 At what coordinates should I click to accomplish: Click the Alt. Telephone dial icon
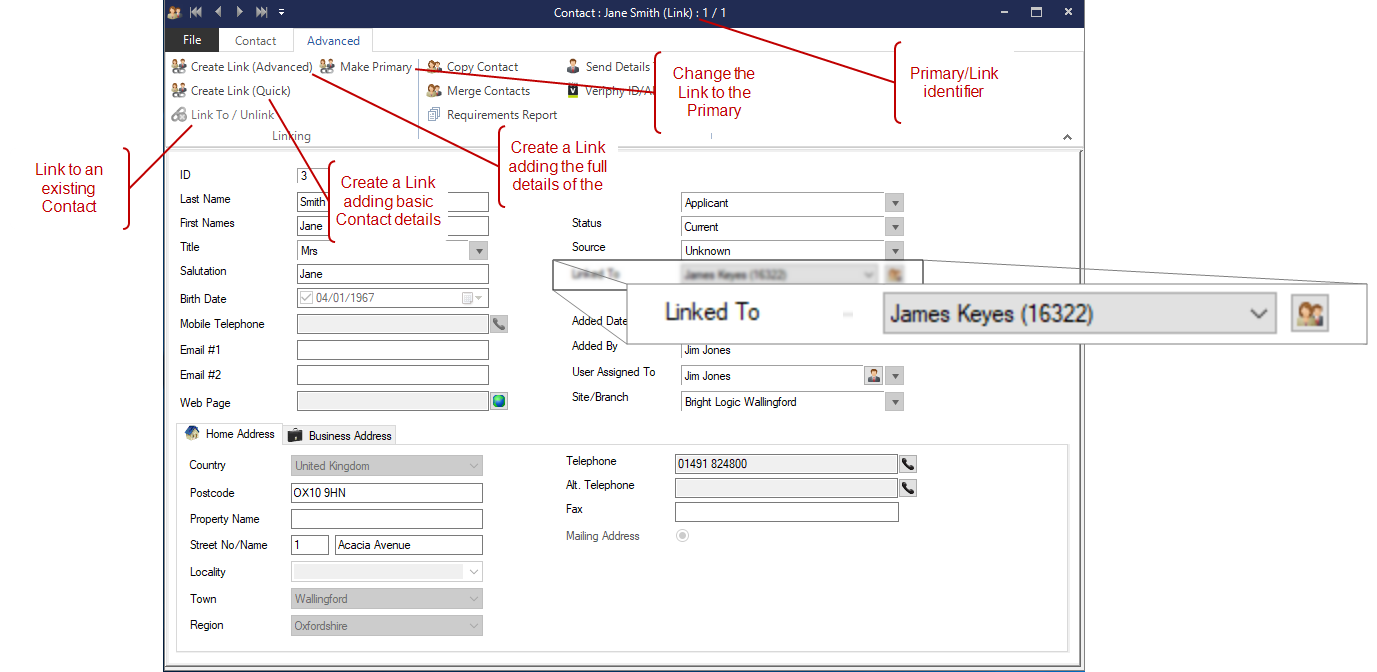point(907,488)
